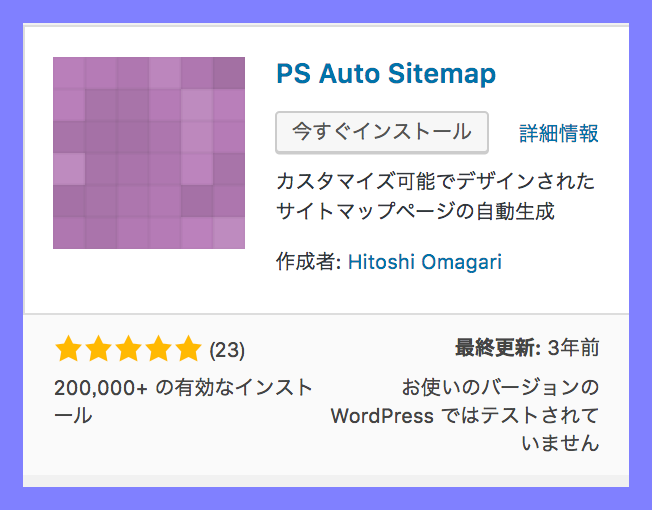Click the WordPress compatibility warning text
Viewport: 652px width, 510px height.
[x=465, y=415]
